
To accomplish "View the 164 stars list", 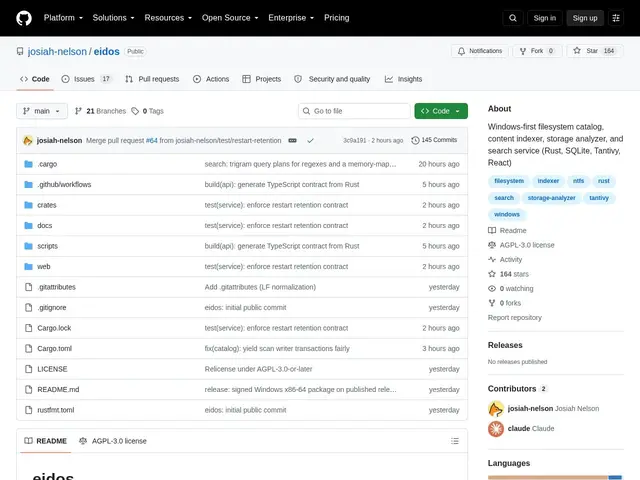I will tap(508, 274).
